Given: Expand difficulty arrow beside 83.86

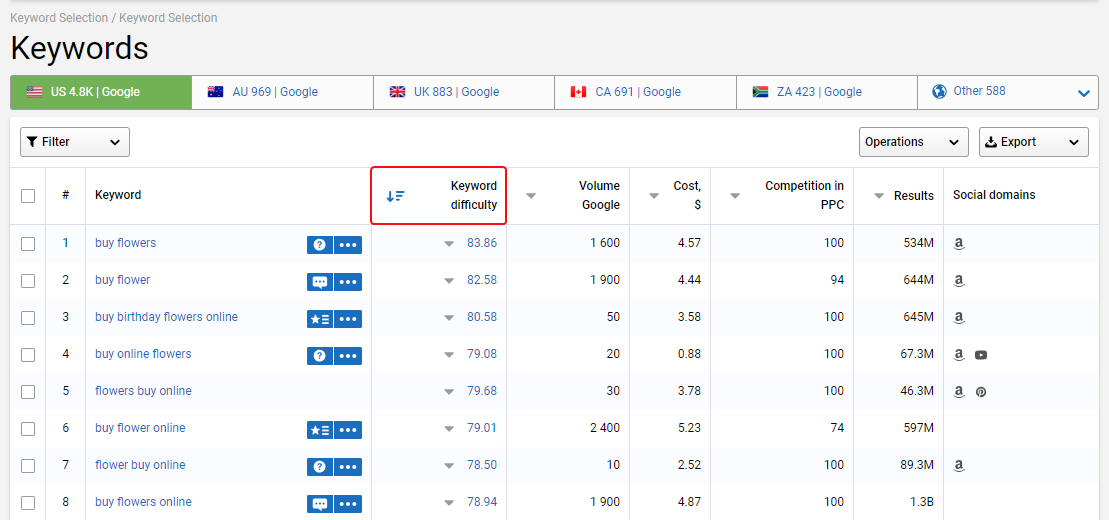Looking at the screenshot, I should (448, 244).
